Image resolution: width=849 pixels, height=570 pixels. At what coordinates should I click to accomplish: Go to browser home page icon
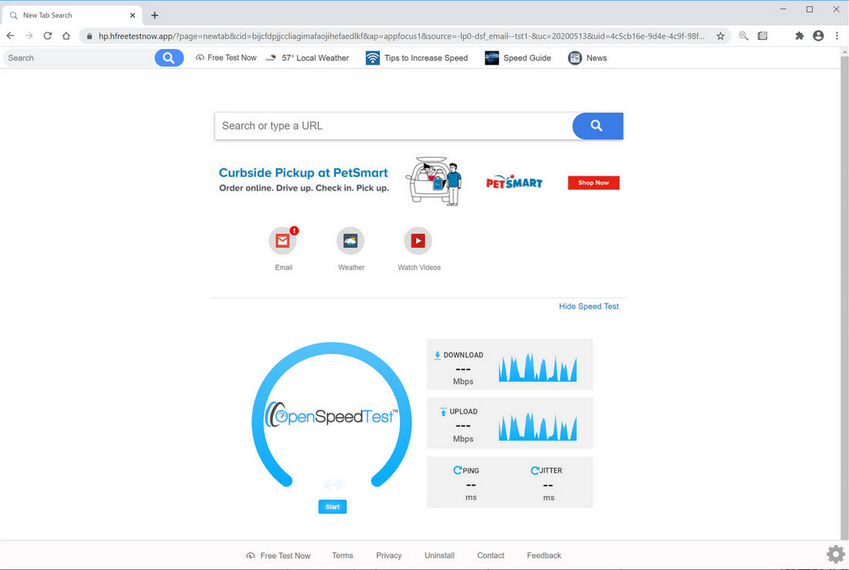[66, 36]
